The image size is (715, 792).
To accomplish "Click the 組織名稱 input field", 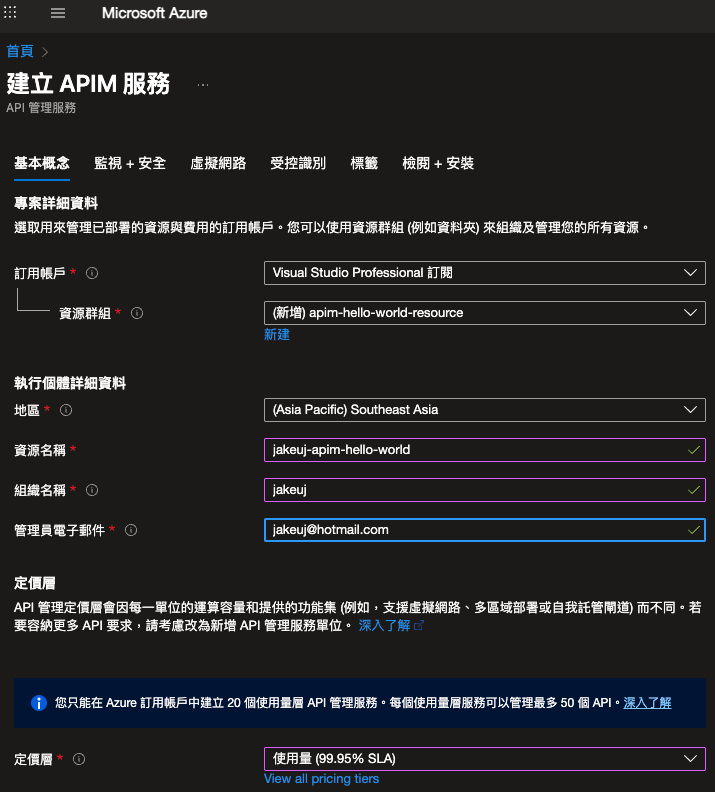I will 485,490.
